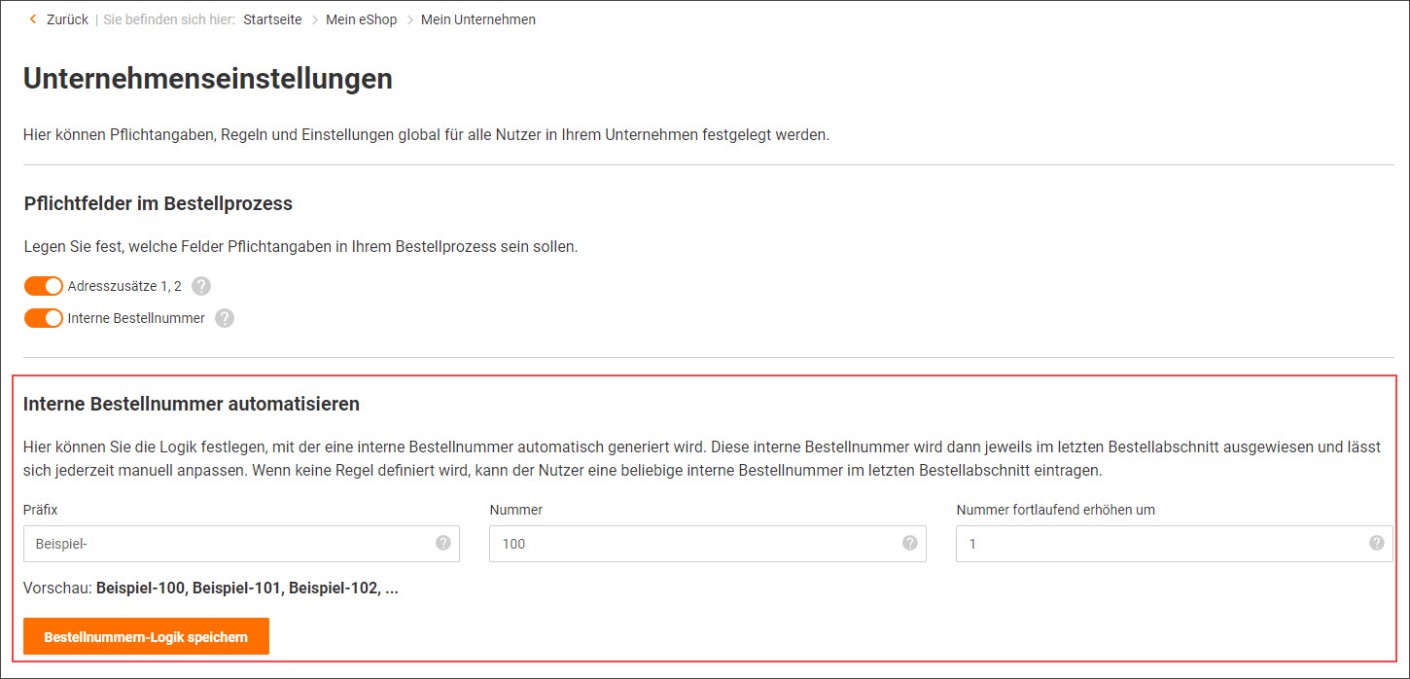1410x679 pixels.
Task: Open help icon beside Adresszusätze 1, 2
Action: pyautogui.click(x=201, y=287)
